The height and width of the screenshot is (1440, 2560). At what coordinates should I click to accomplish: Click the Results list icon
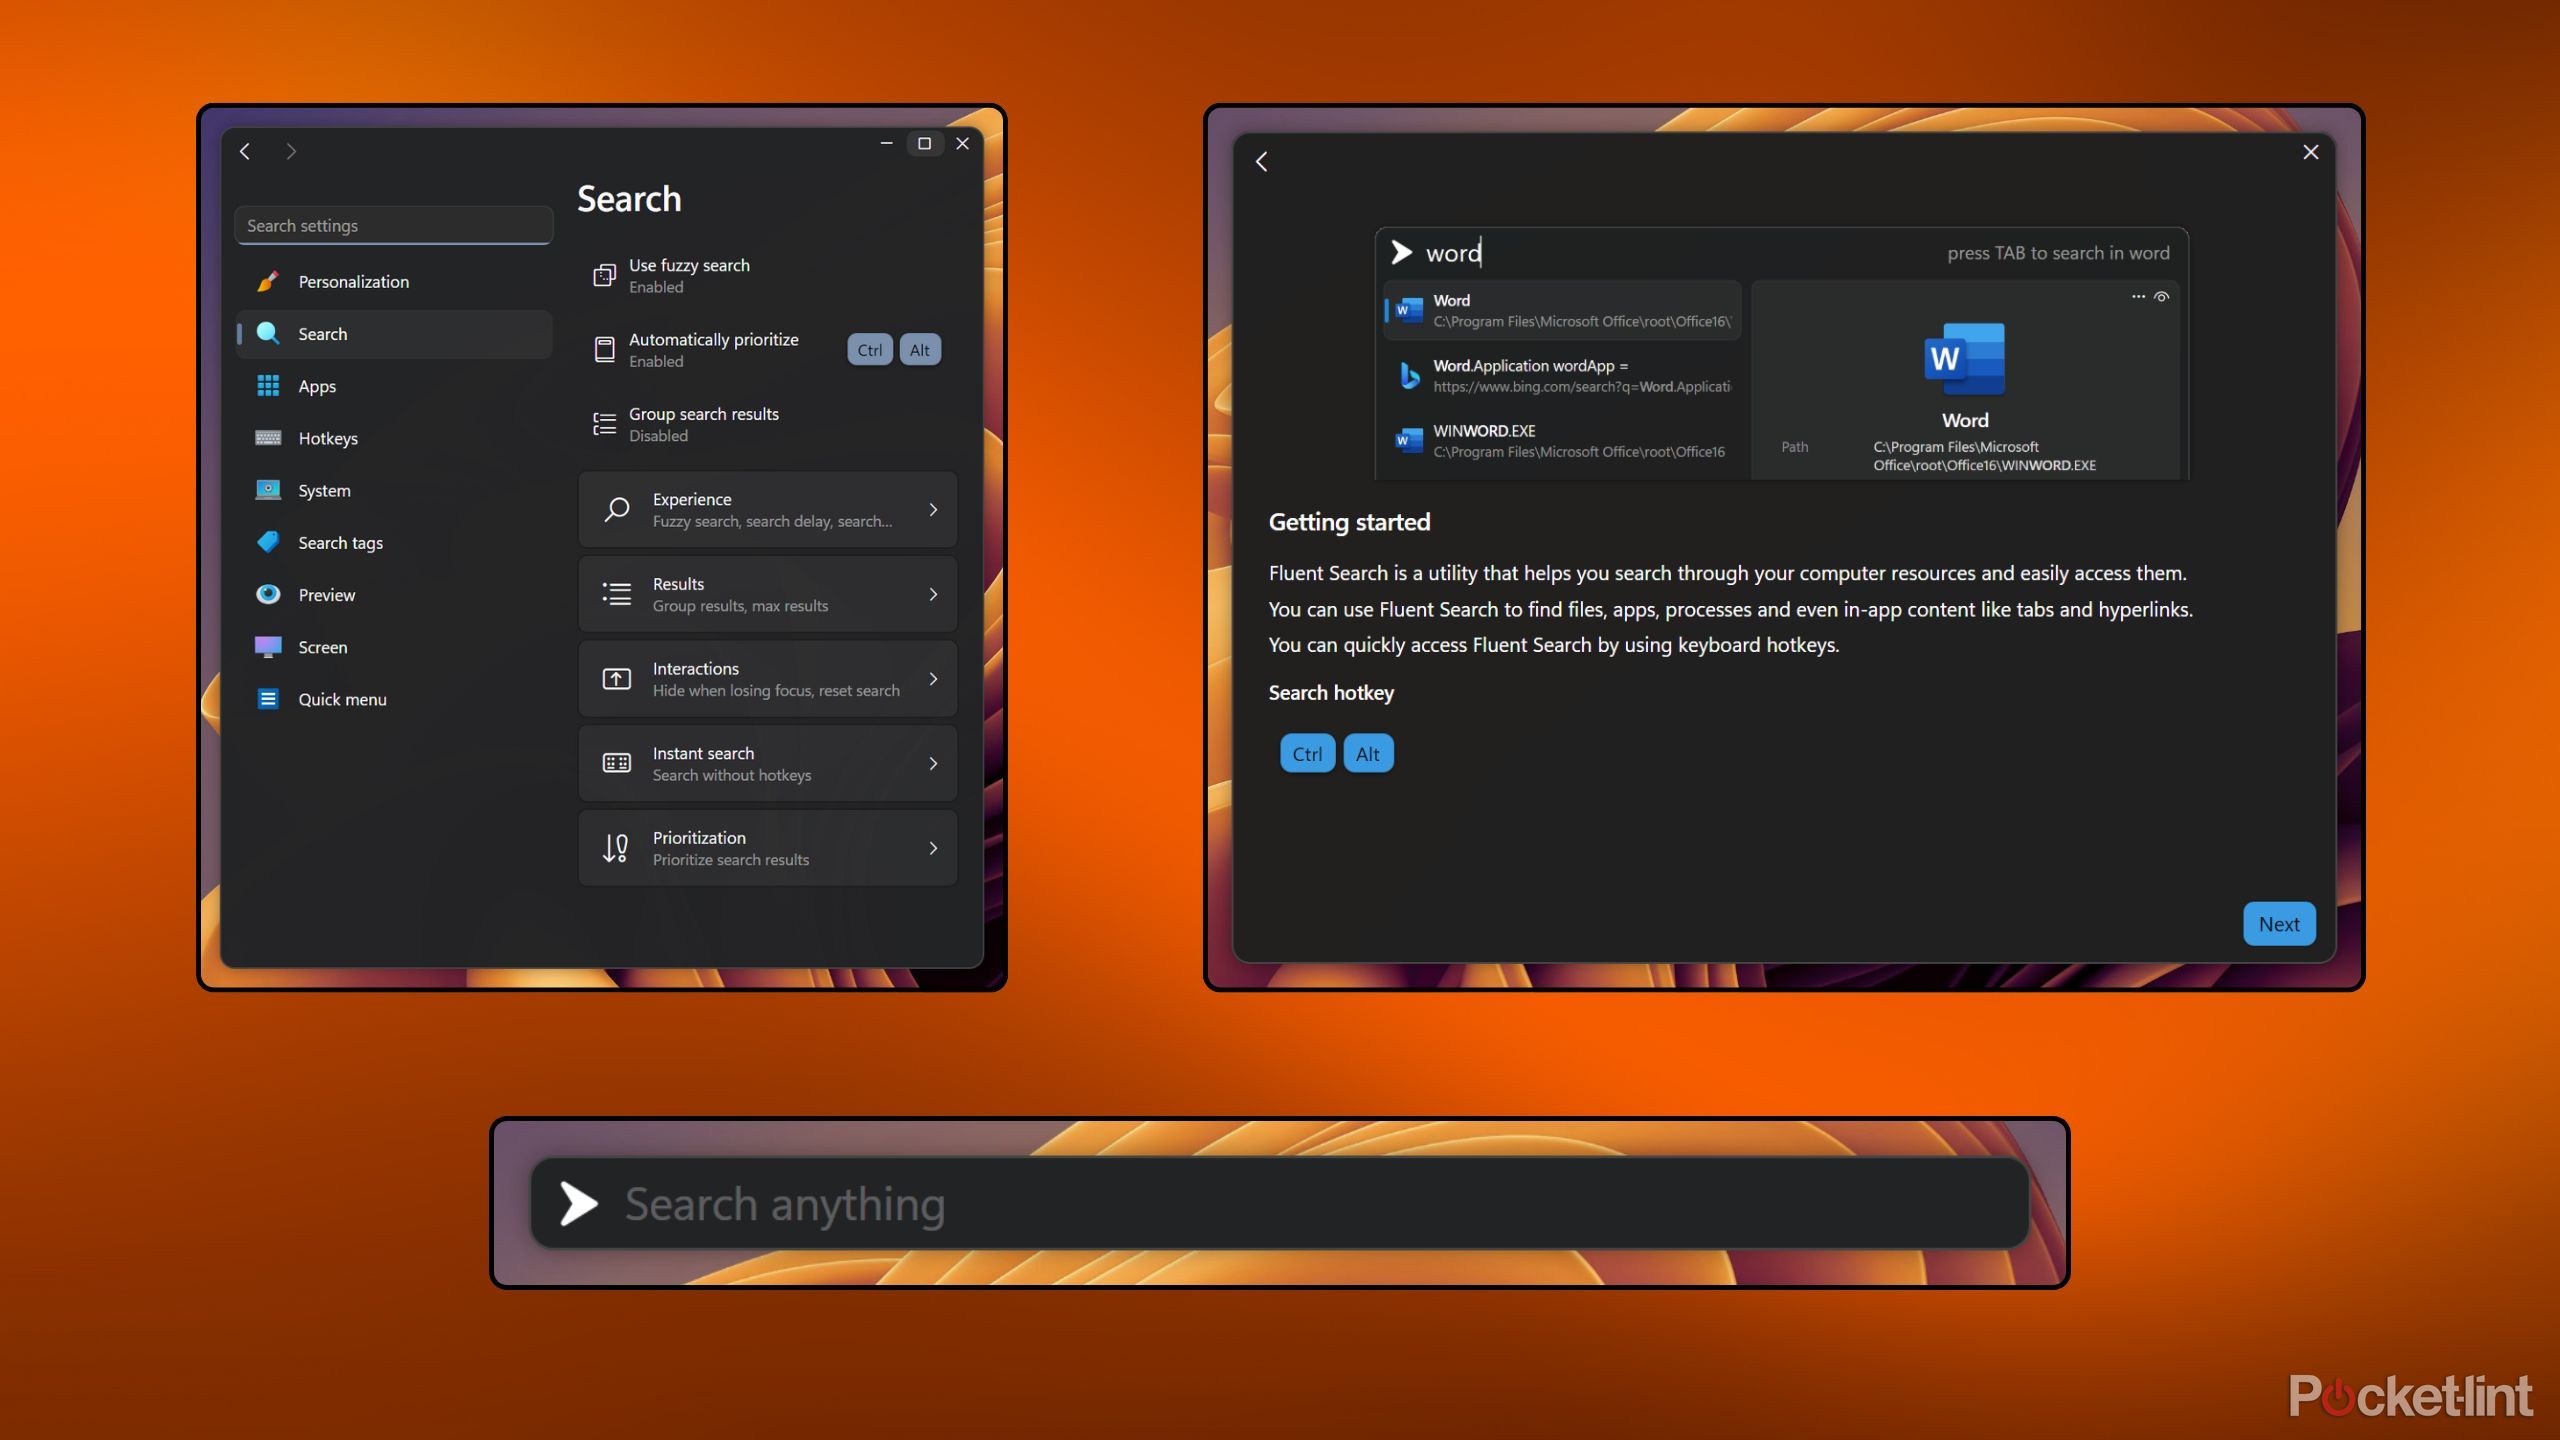616,594
